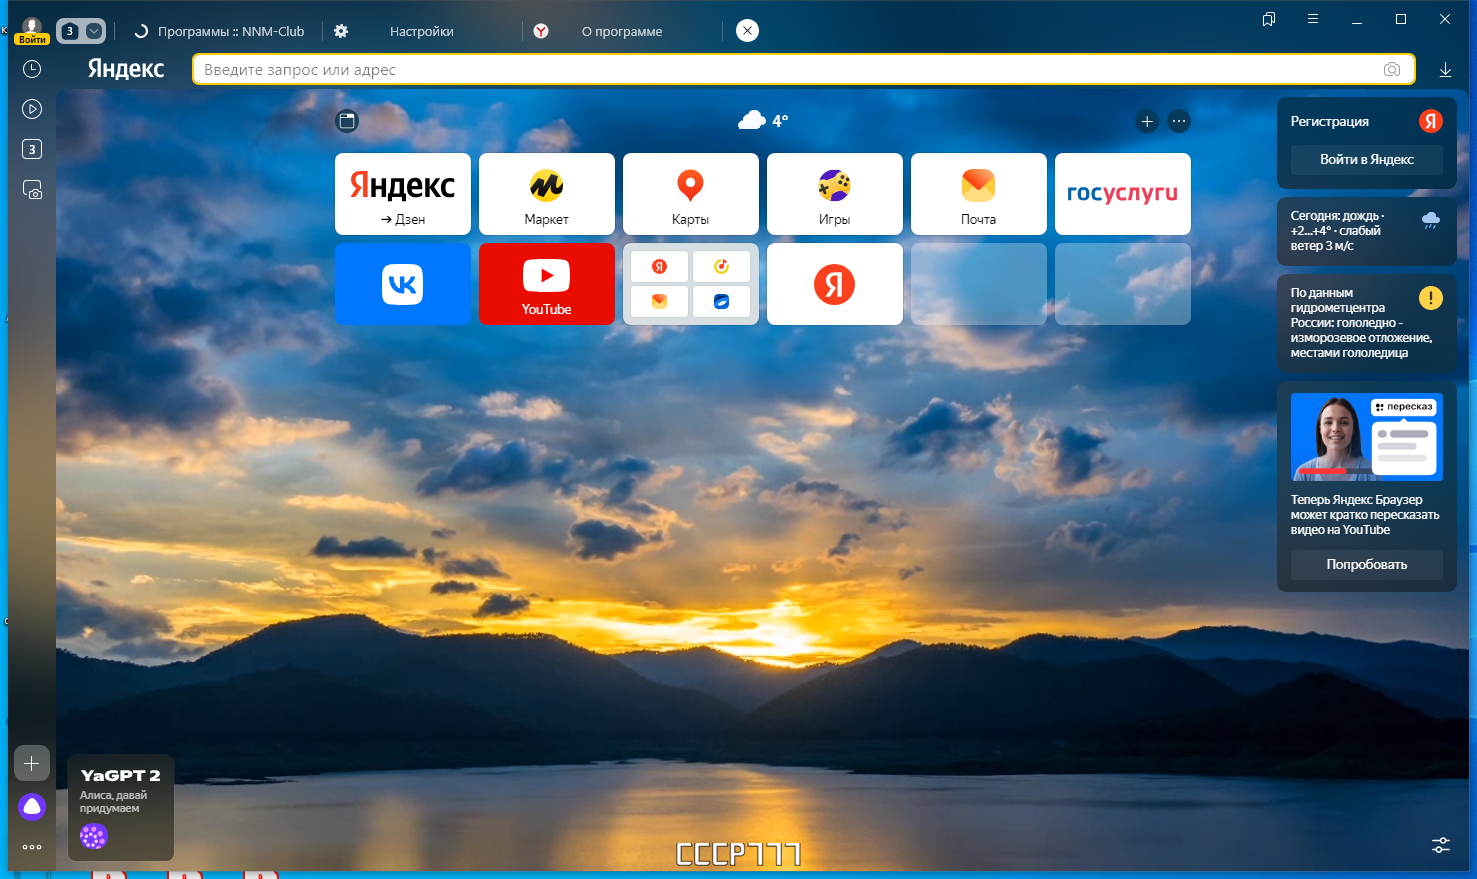1477x879 pixels.
Task: Open the browser hamburger main menu
Action: 1313,19
